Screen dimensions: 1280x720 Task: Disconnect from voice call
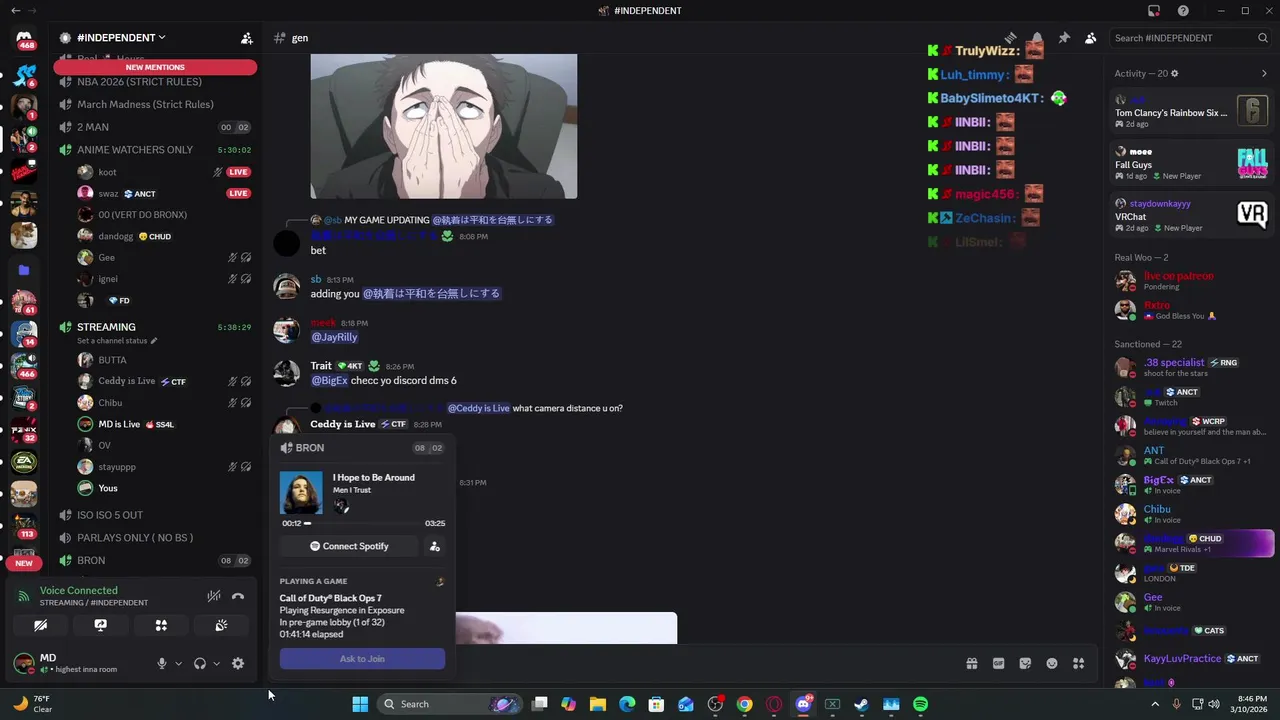tap(238, 596)
